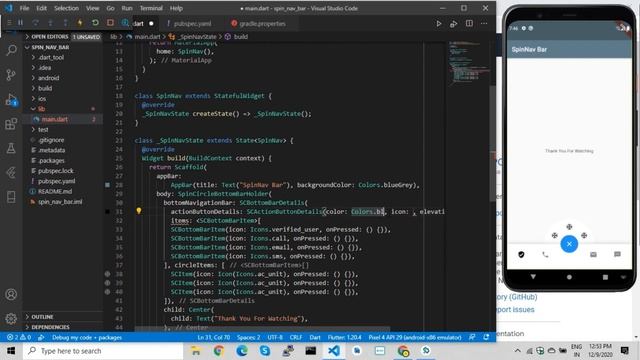Image resolution: width=640 pixels, height=360 pixels.
Task: Open Microsoft Edge from the taskbar
Action: click(242, 351)
